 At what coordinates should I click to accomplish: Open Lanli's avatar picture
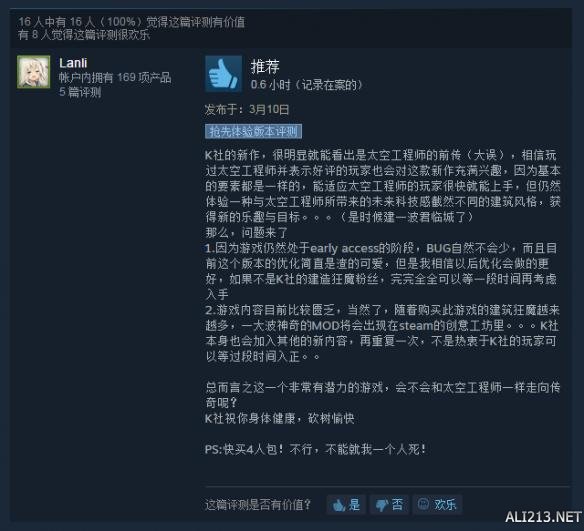click(34, 72)
